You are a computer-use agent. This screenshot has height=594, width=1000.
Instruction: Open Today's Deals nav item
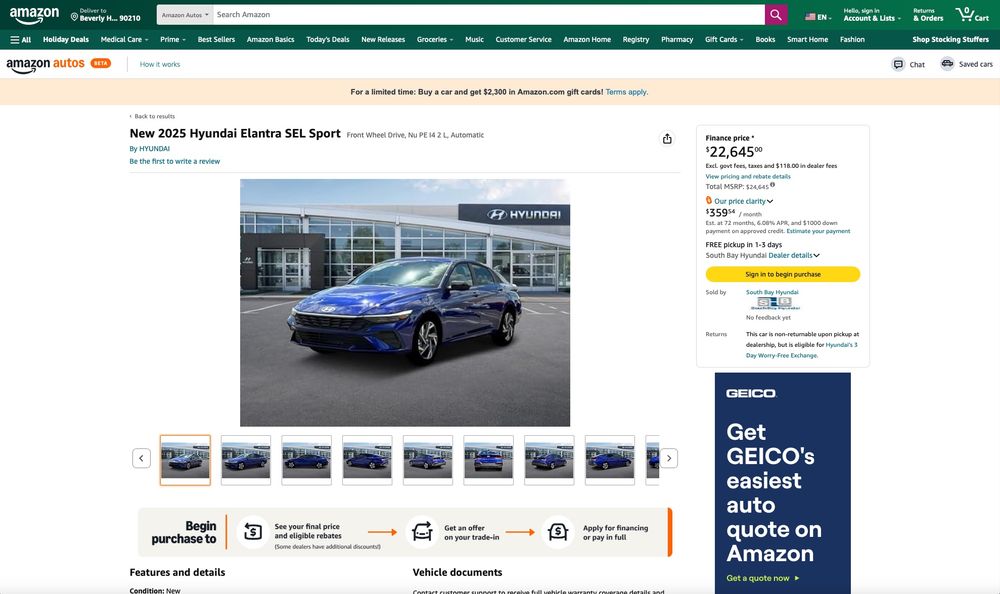[328, 40]
